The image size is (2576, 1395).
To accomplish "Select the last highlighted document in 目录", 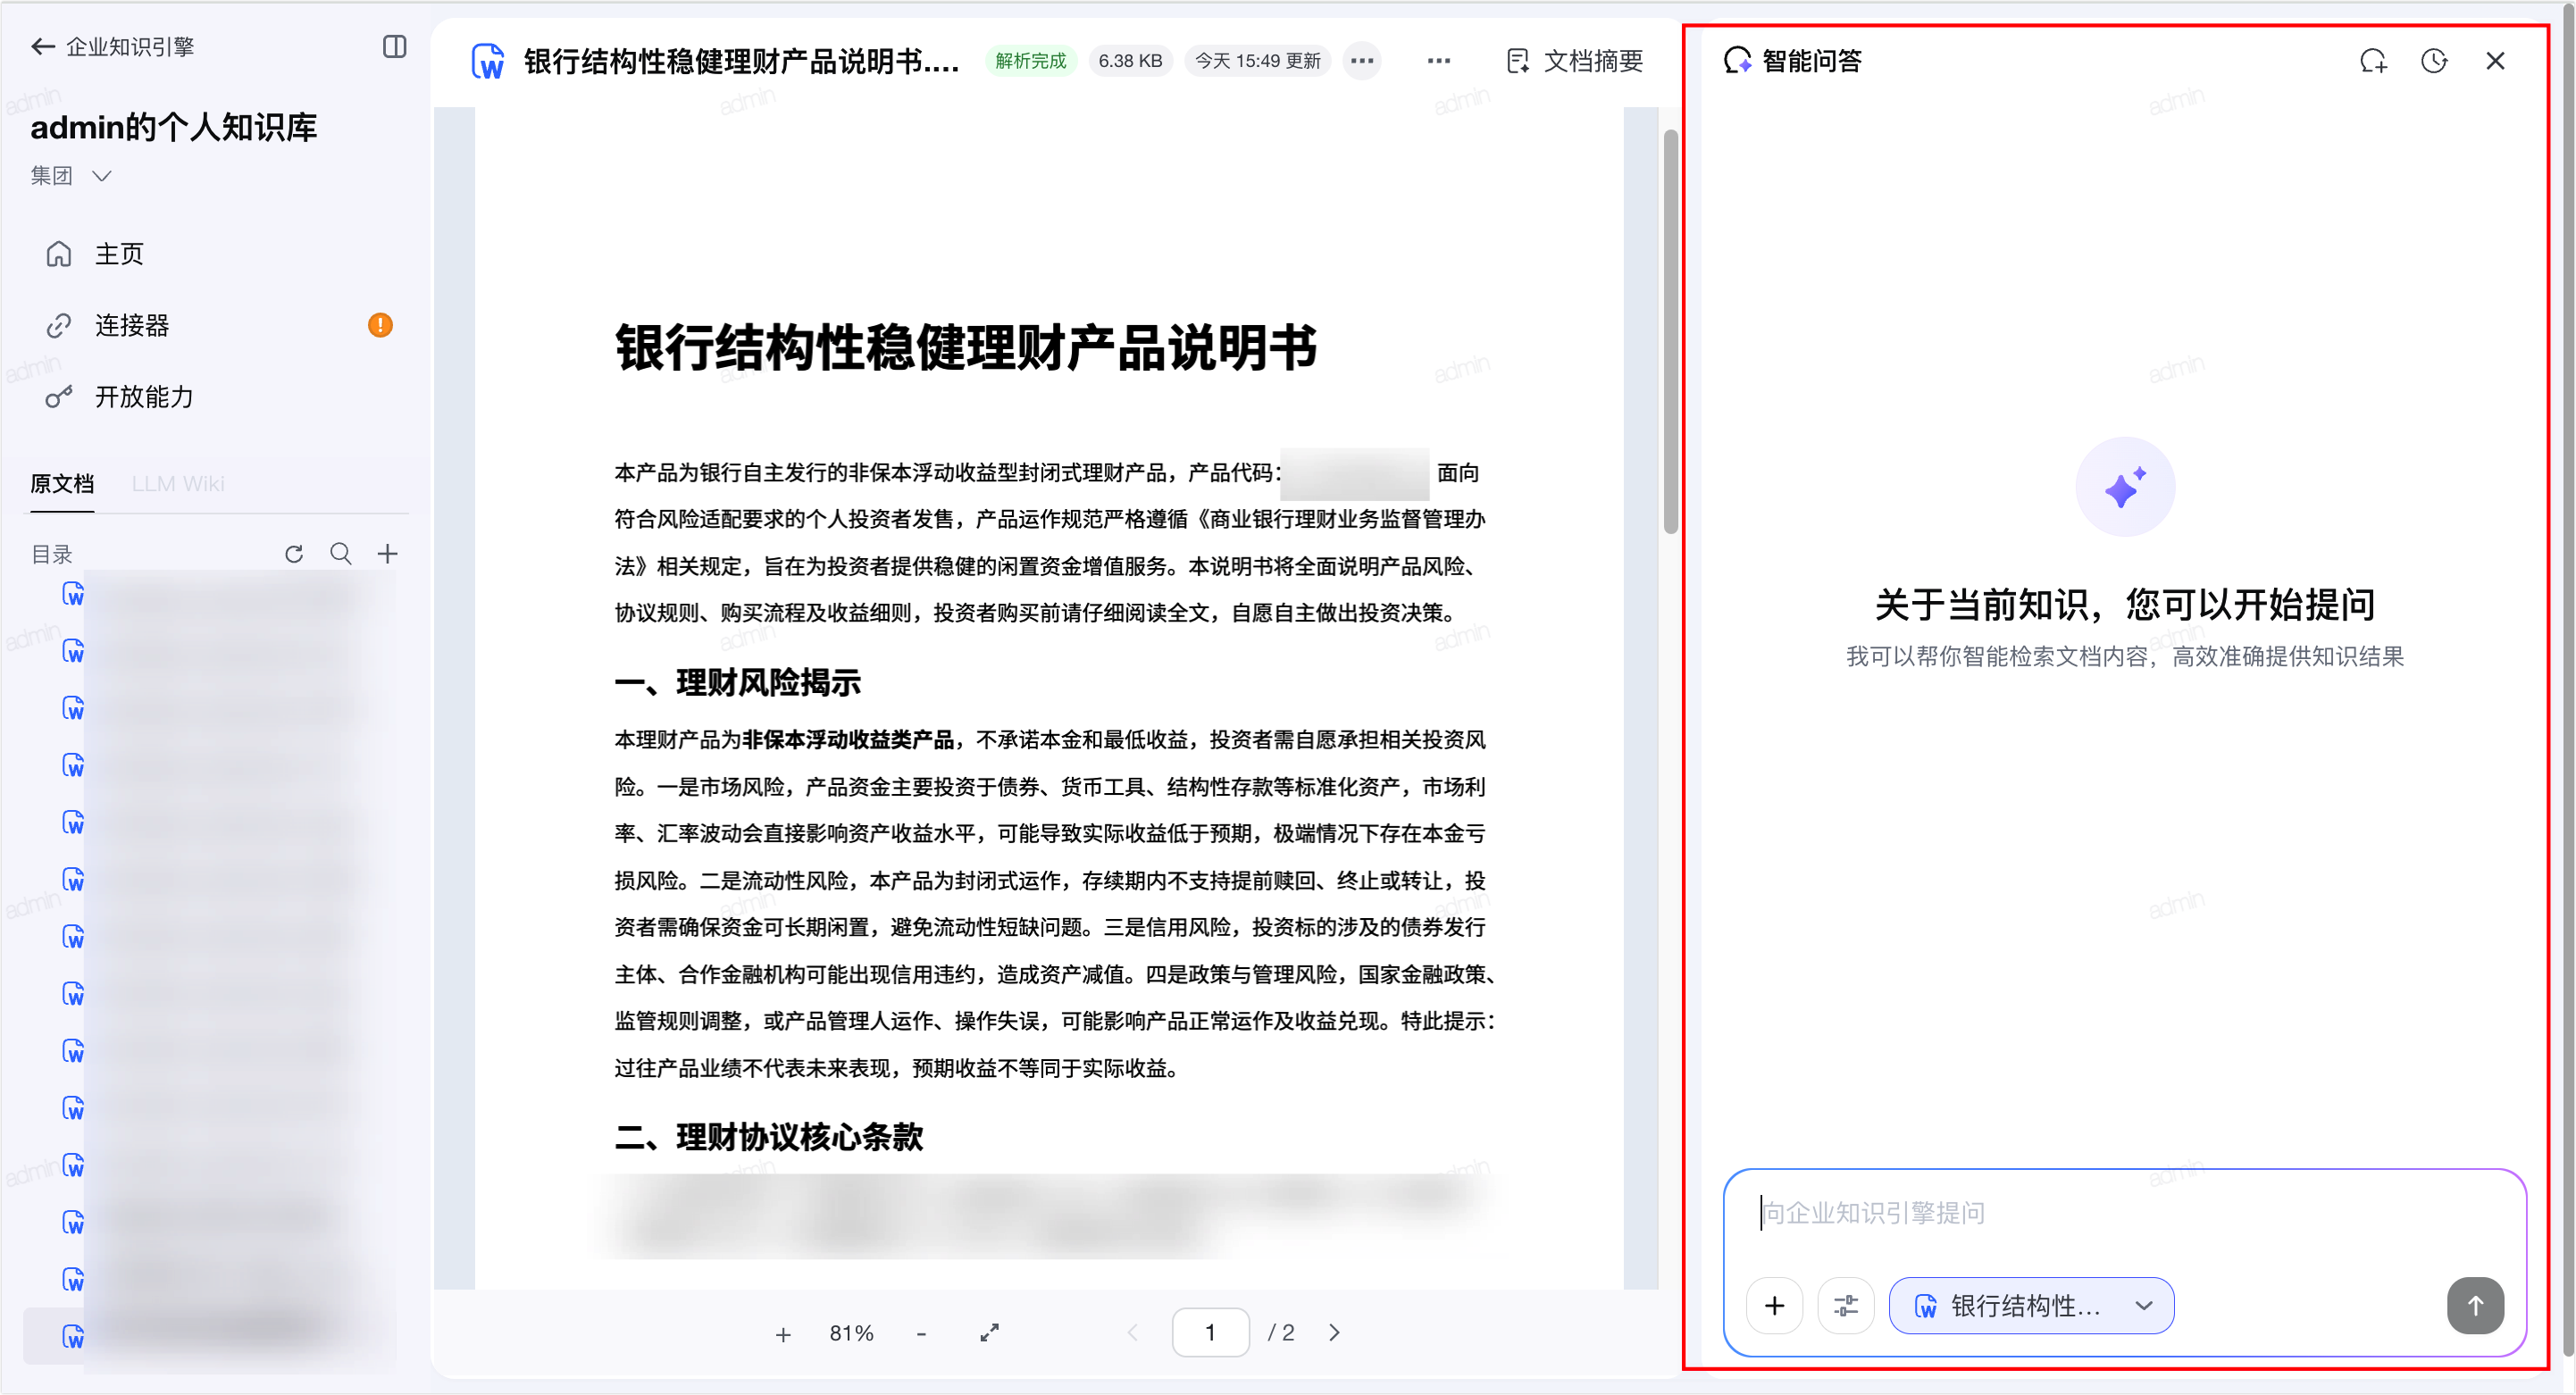I will point(210,1337).
